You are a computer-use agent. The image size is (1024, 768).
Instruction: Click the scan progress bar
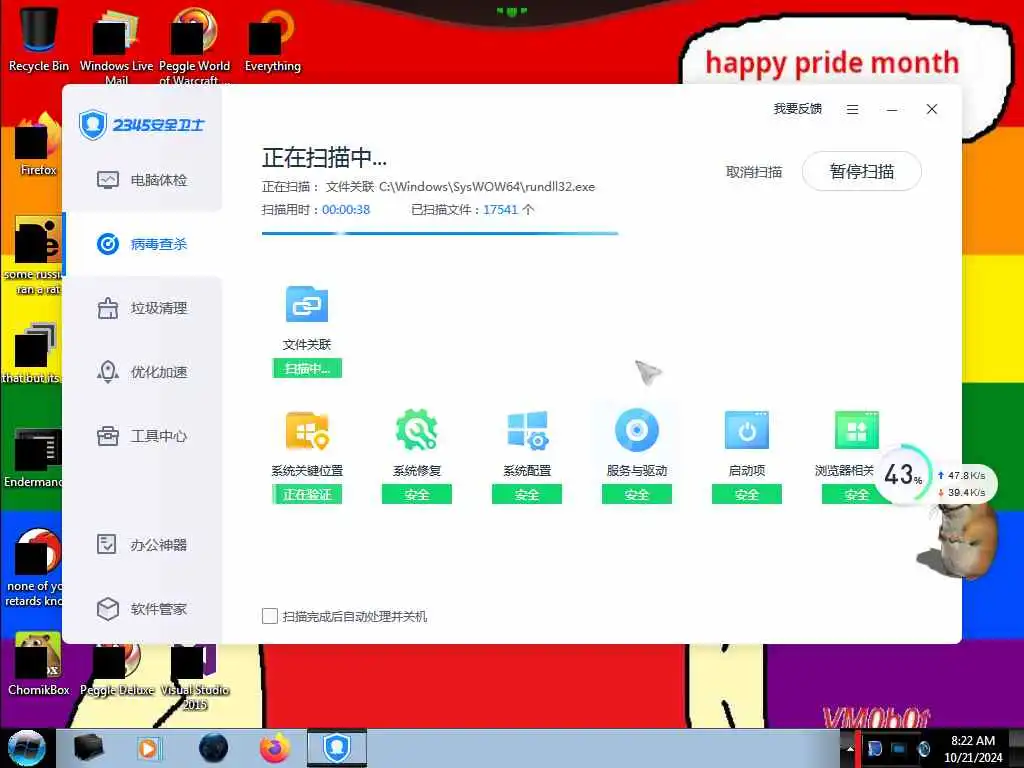point(440,232)
